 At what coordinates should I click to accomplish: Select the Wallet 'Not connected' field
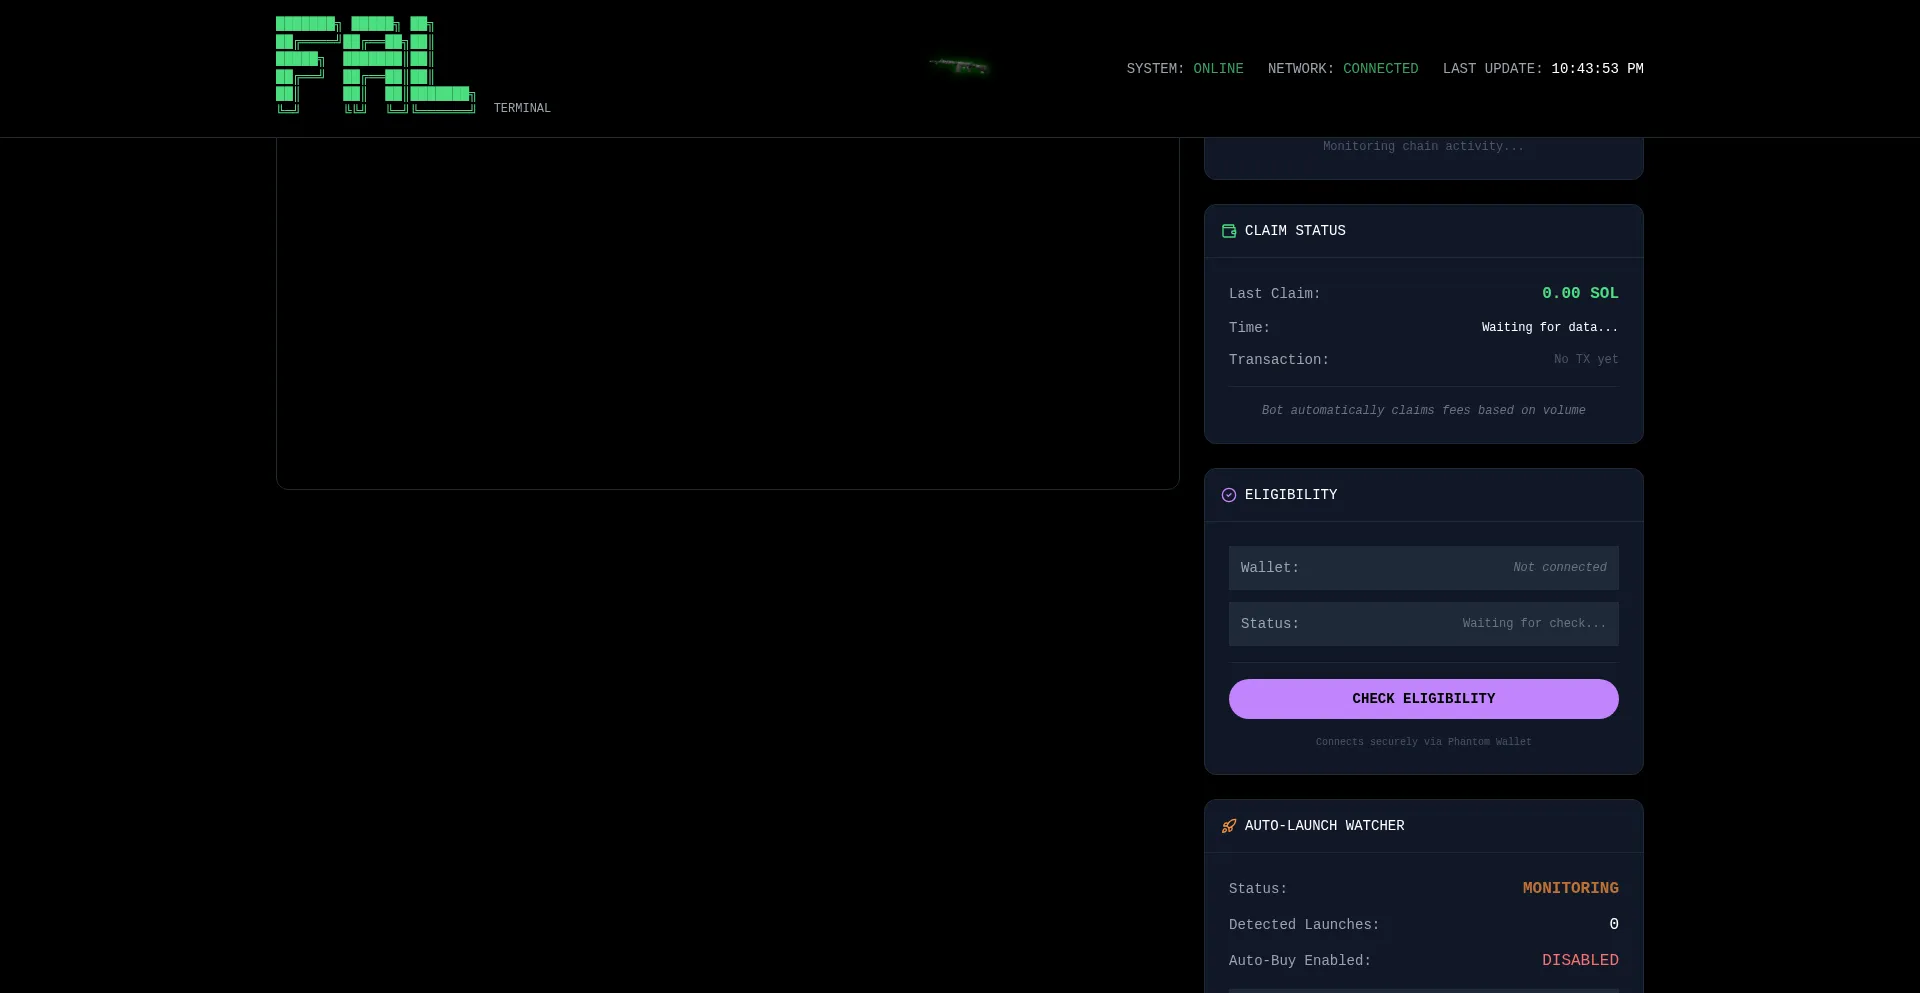1423,568
